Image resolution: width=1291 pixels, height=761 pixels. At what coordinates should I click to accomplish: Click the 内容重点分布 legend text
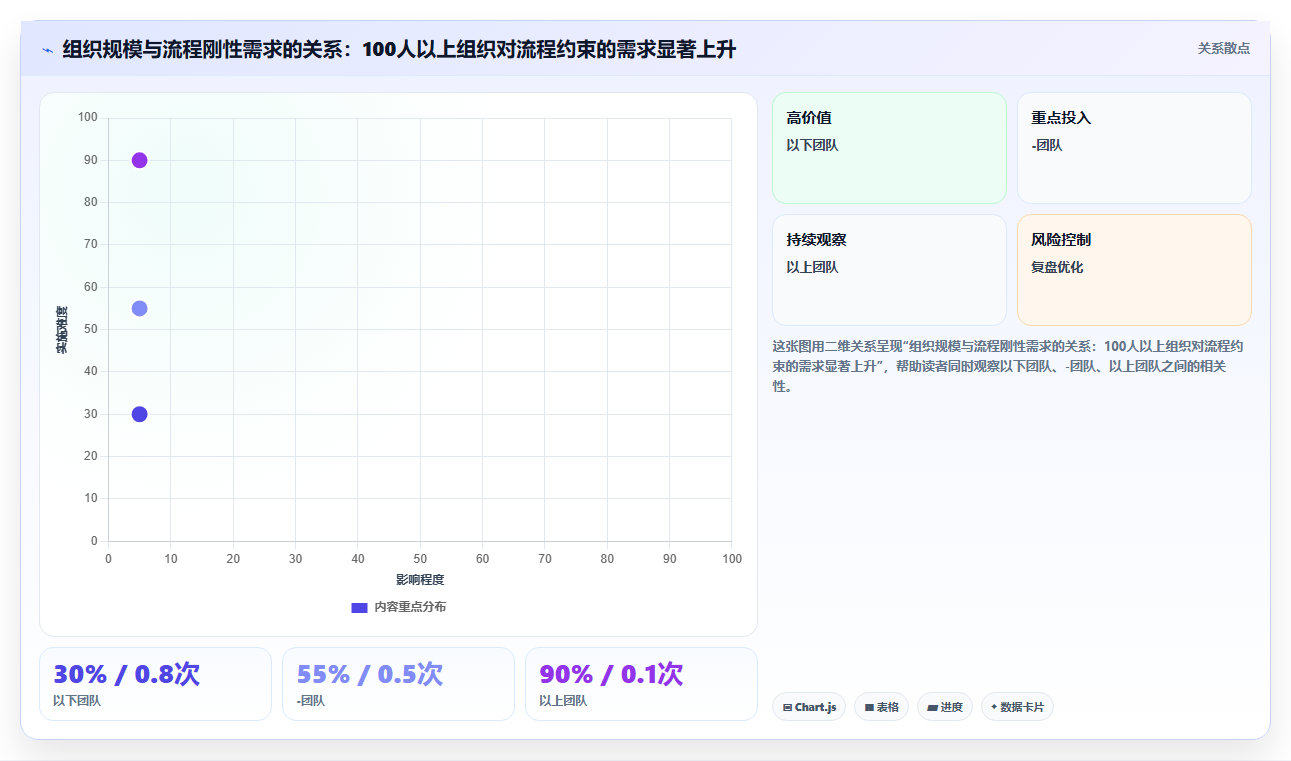click(410, 607)
